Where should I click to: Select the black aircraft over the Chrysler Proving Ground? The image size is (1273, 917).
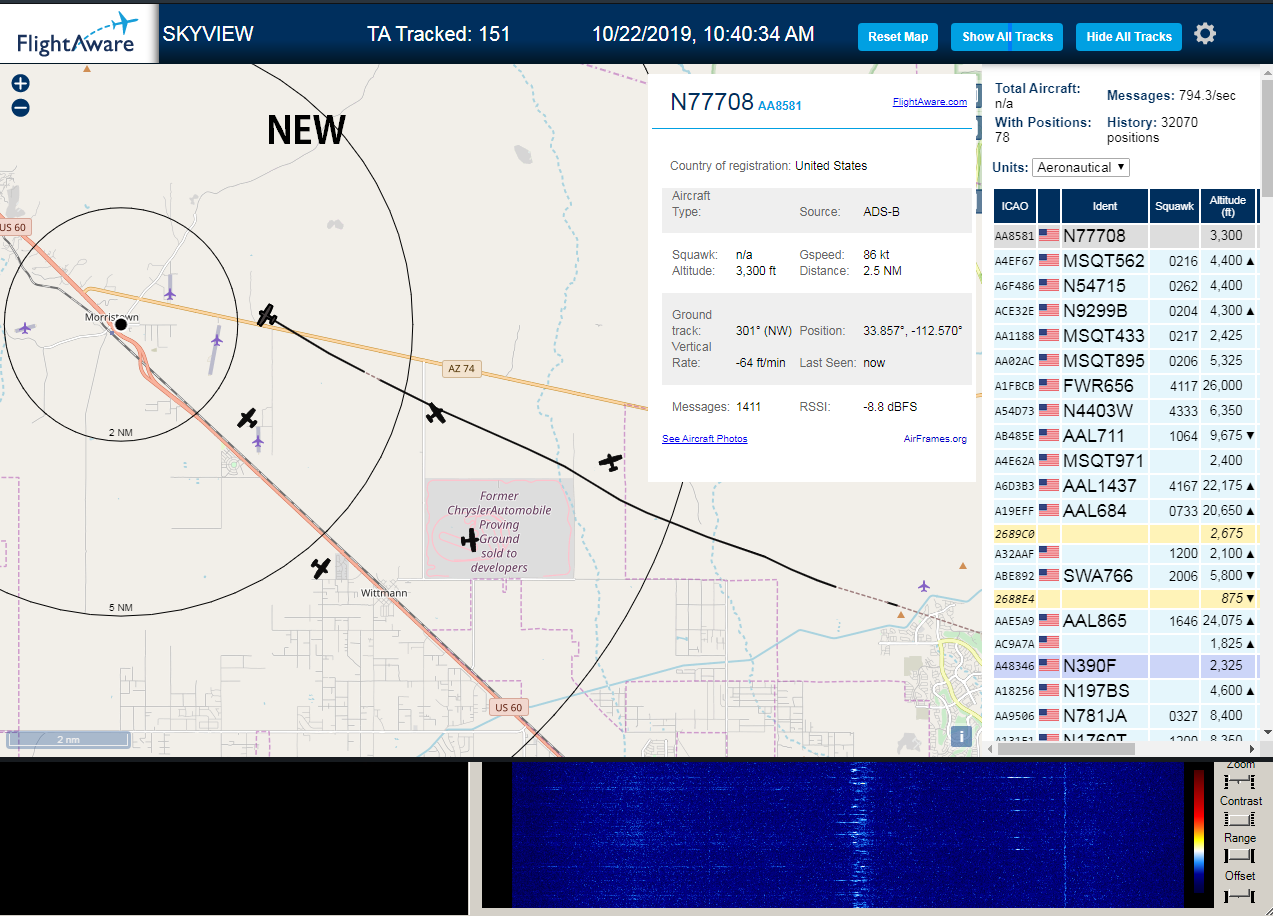click(469, 541)
